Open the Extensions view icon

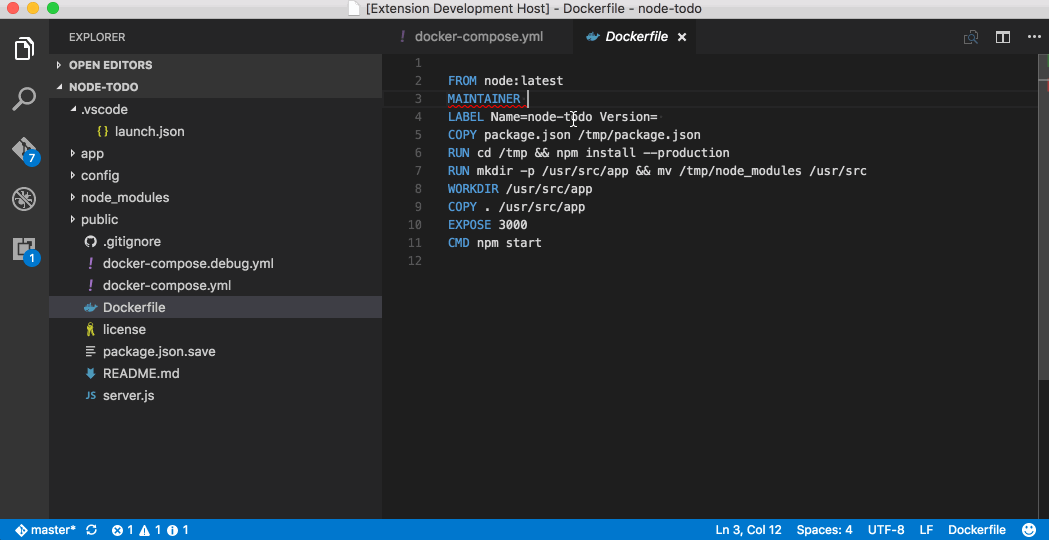point(25,250)
